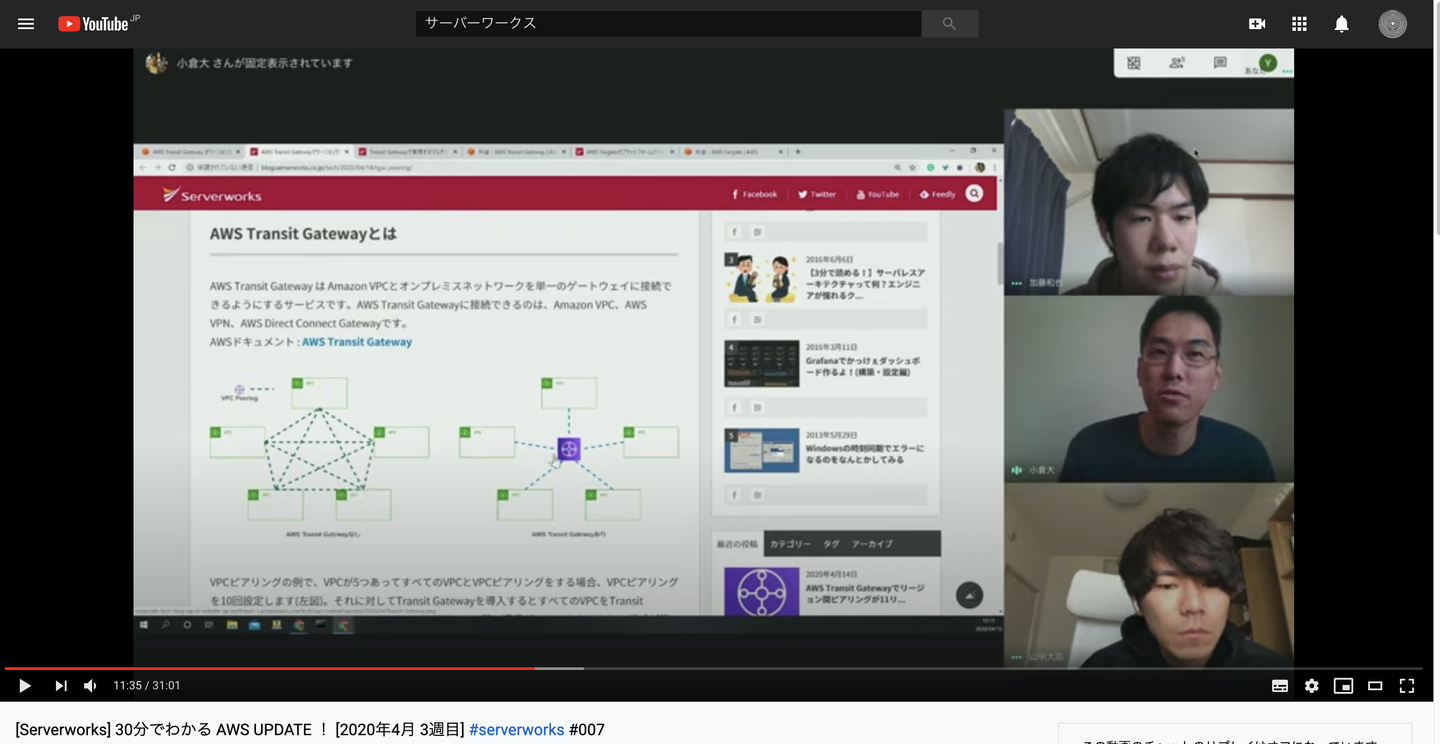
Task: Open the Windowsの時刻同期 article title
Action: [x=865, y=454]
